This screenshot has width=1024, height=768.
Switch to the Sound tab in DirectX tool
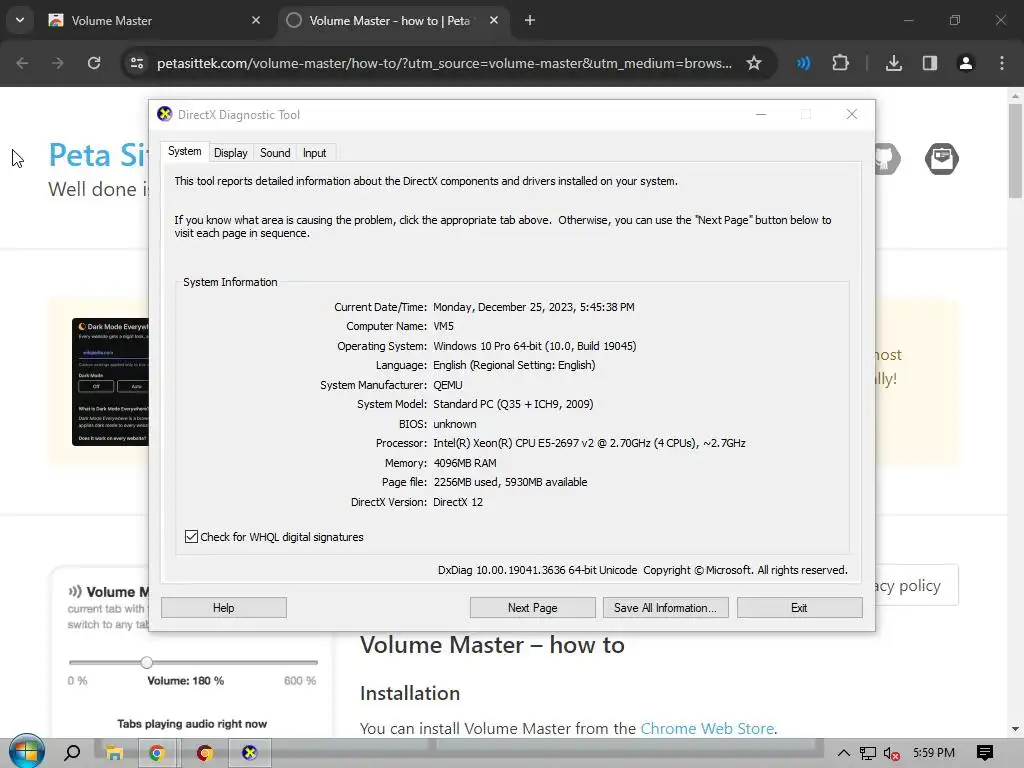[x=275, y=153]
